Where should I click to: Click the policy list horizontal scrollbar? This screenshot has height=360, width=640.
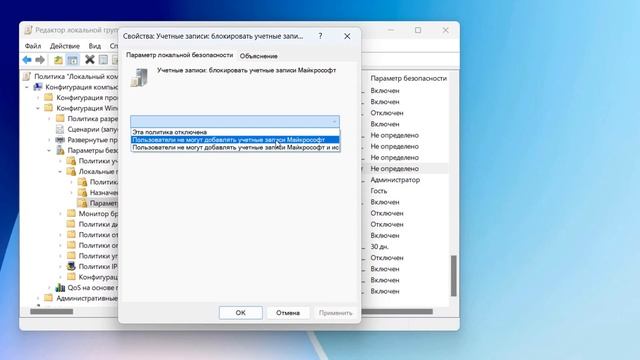397,311
